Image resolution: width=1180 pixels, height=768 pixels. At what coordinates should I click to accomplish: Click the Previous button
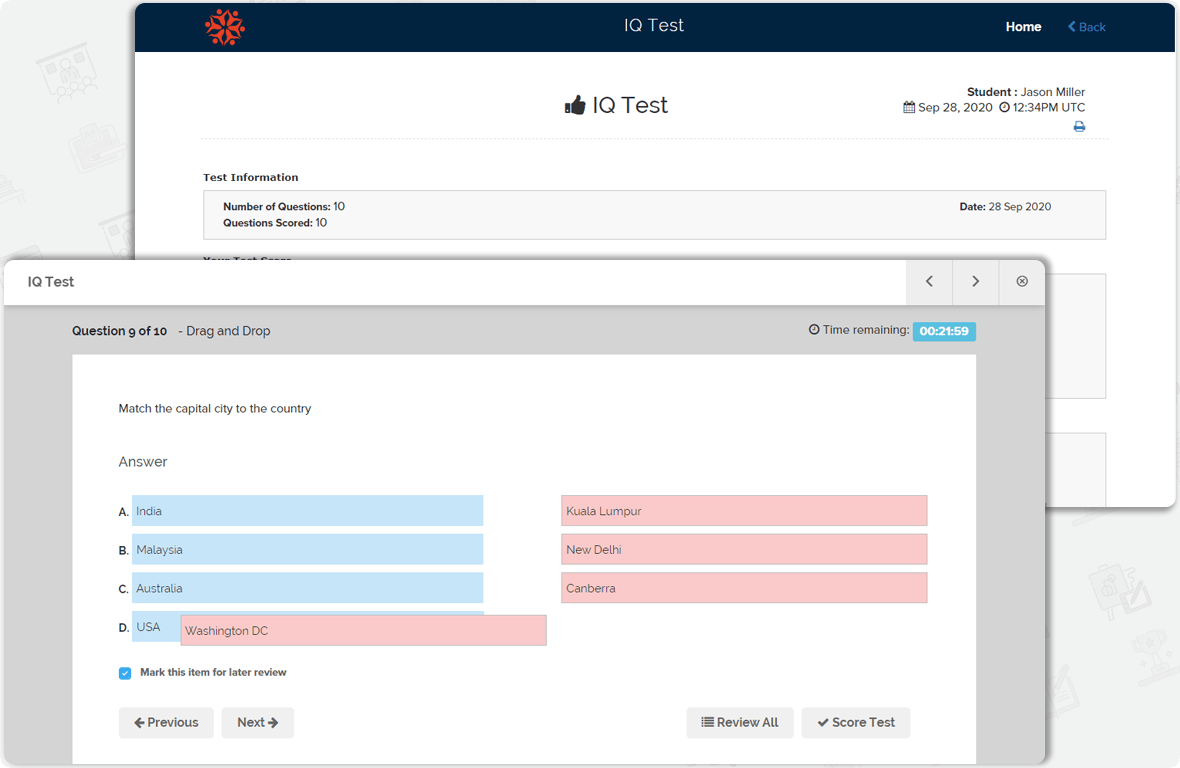[166, 723]
